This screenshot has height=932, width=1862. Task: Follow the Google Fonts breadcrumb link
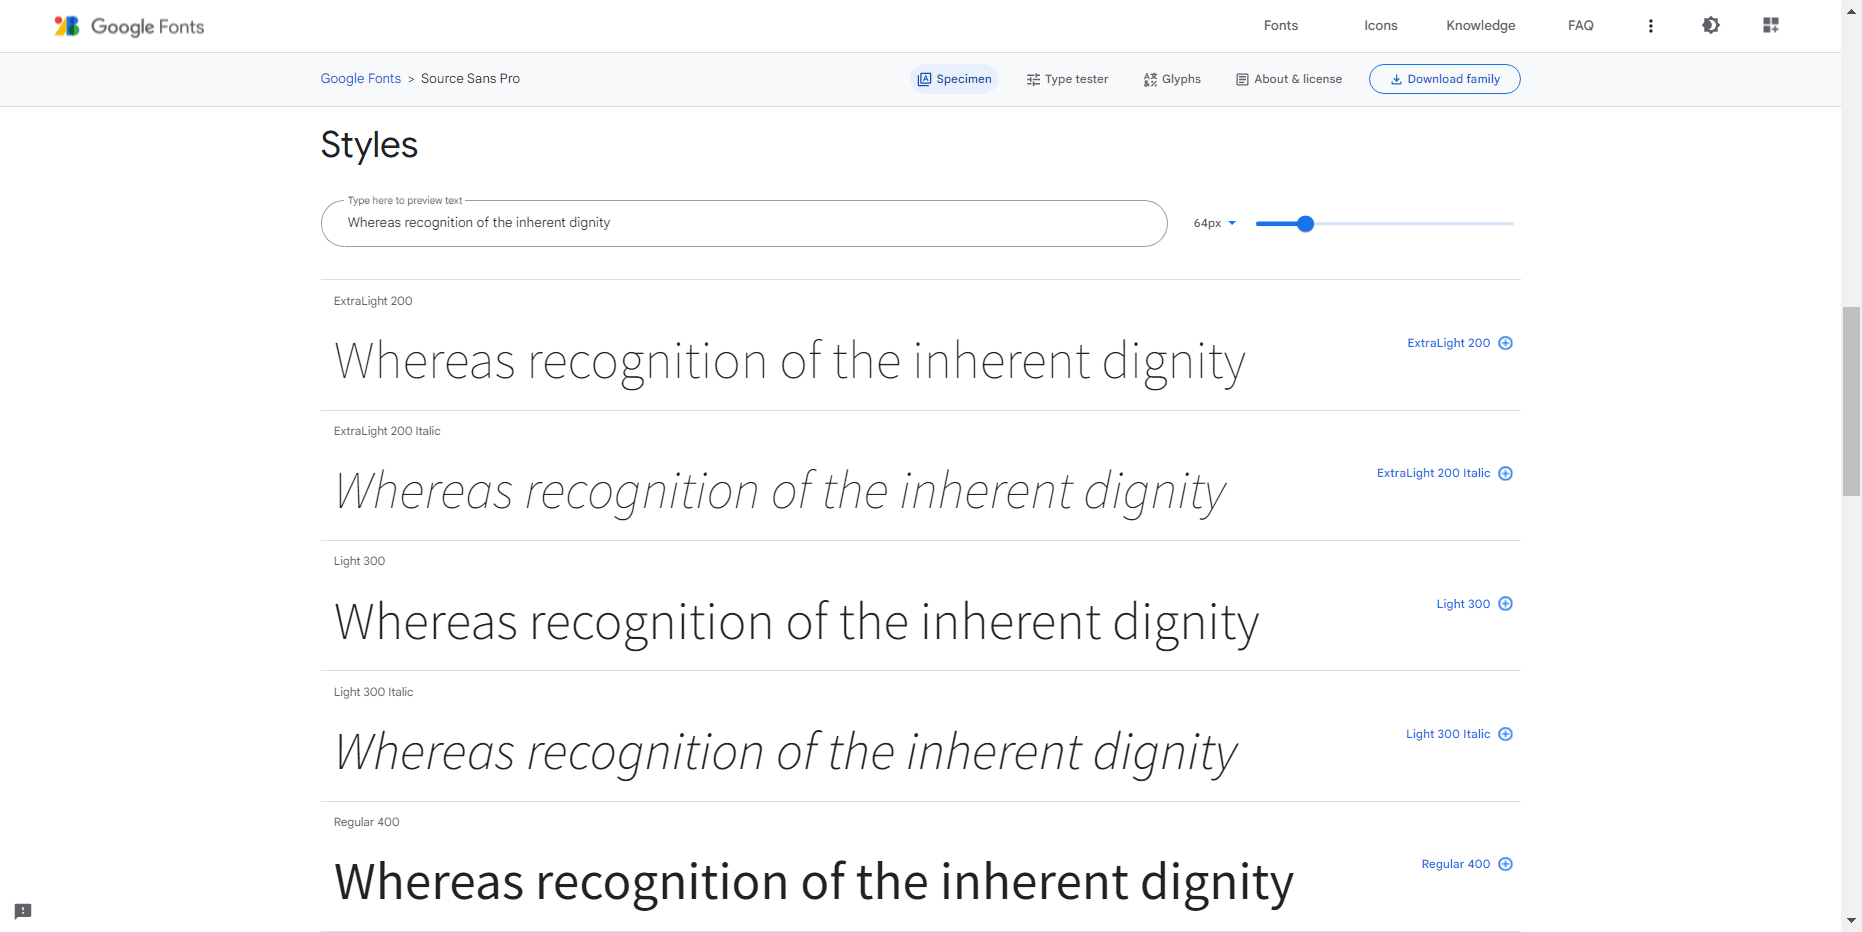click(x=360, y=79)
